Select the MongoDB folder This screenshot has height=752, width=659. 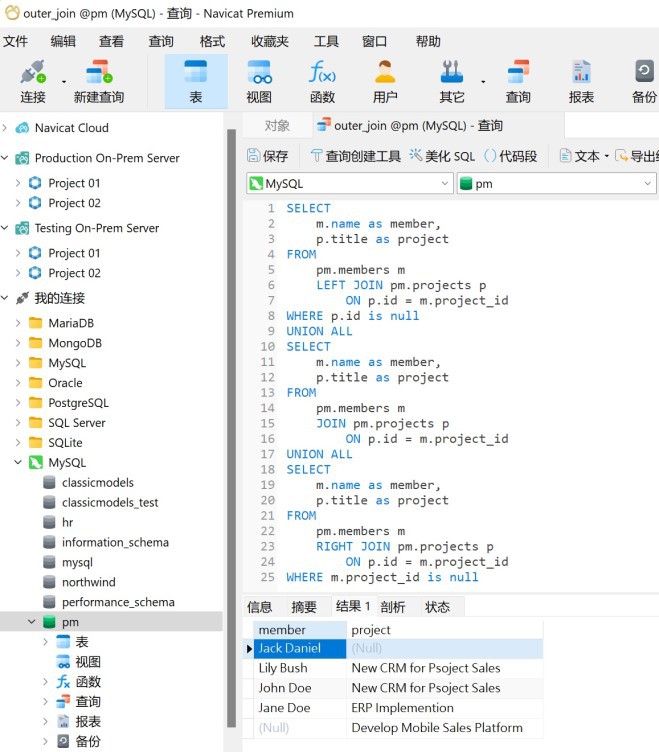coord(75,343)
